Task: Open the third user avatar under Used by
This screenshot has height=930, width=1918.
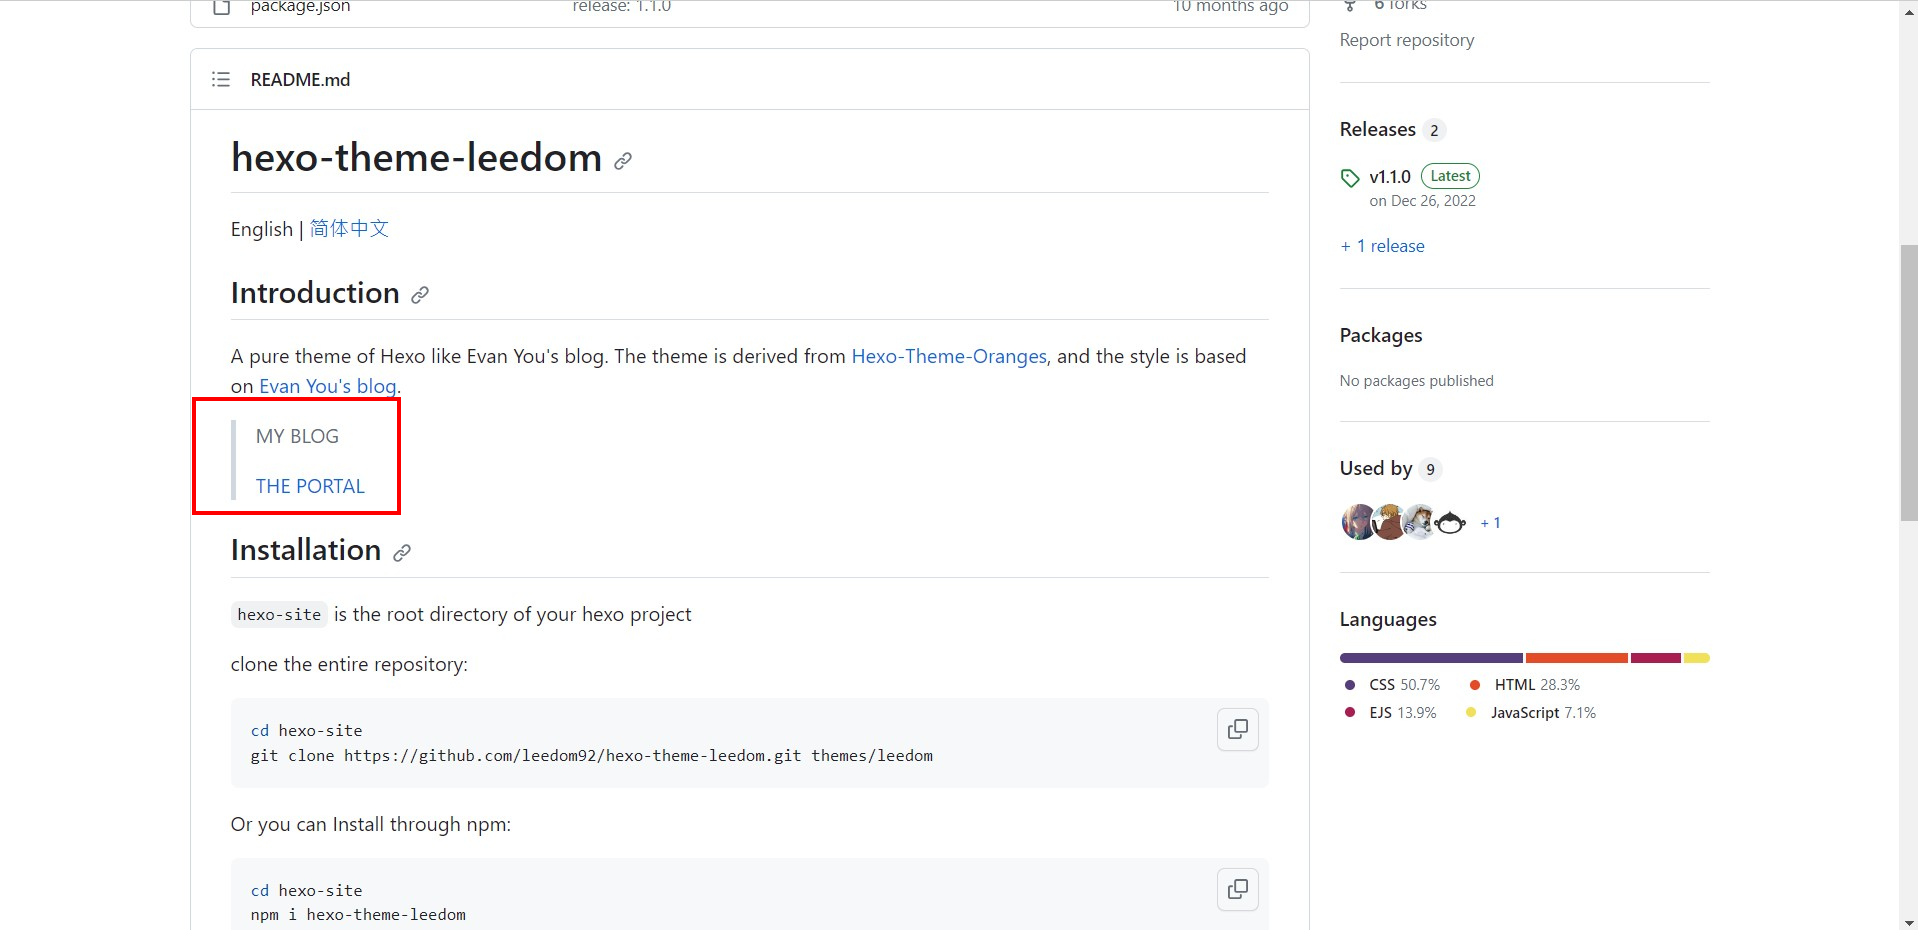Action: [x=1419, y=522]
